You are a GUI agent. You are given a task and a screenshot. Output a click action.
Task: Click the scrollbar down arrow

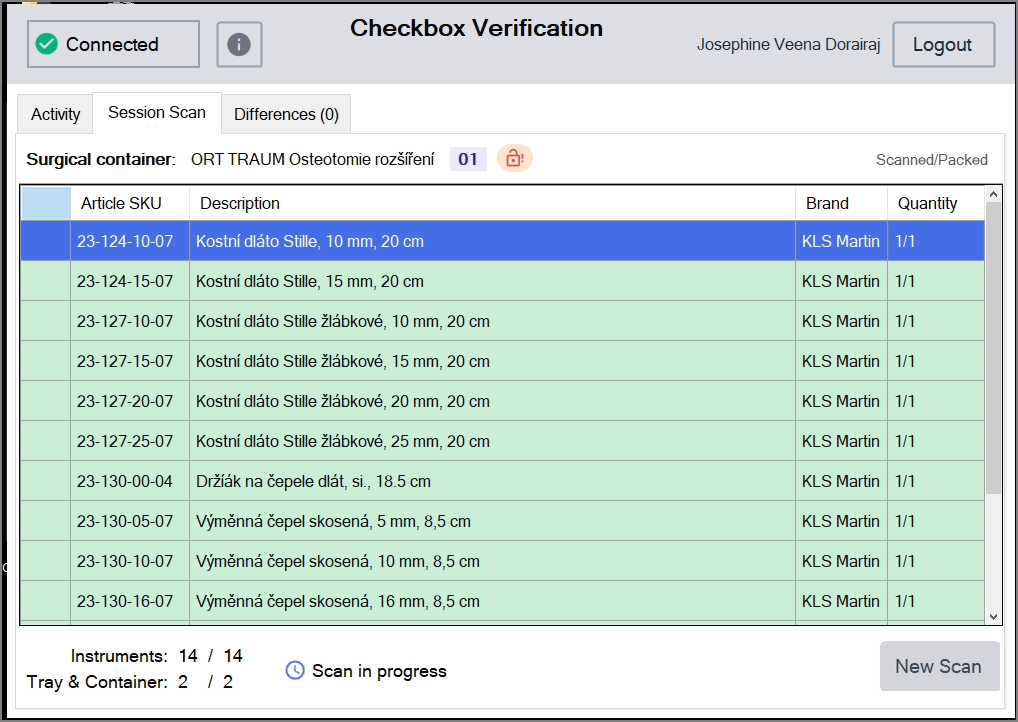993,617
